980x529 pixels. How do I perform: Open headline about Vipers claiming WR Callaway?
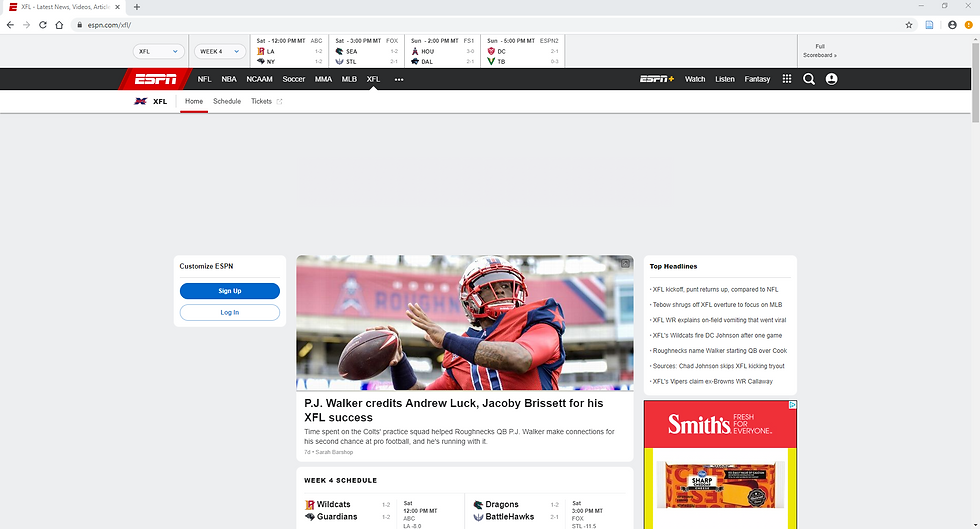pos(712,381)
